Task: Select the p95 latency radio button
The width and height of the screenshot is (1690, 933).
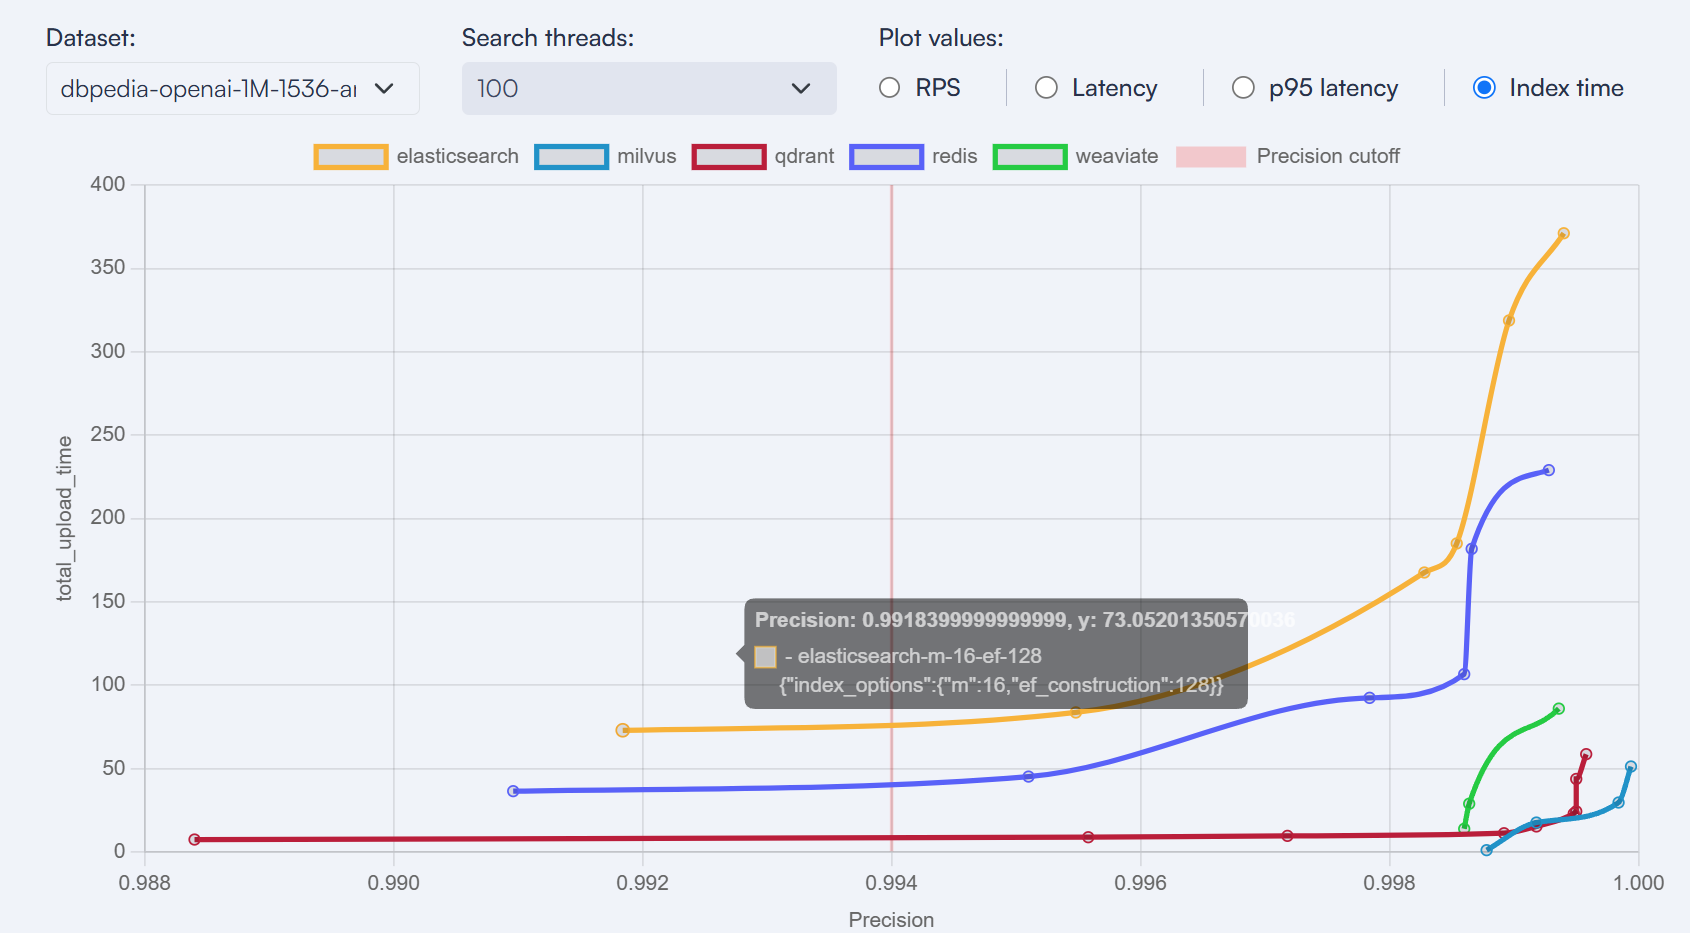Action: 1243,88
